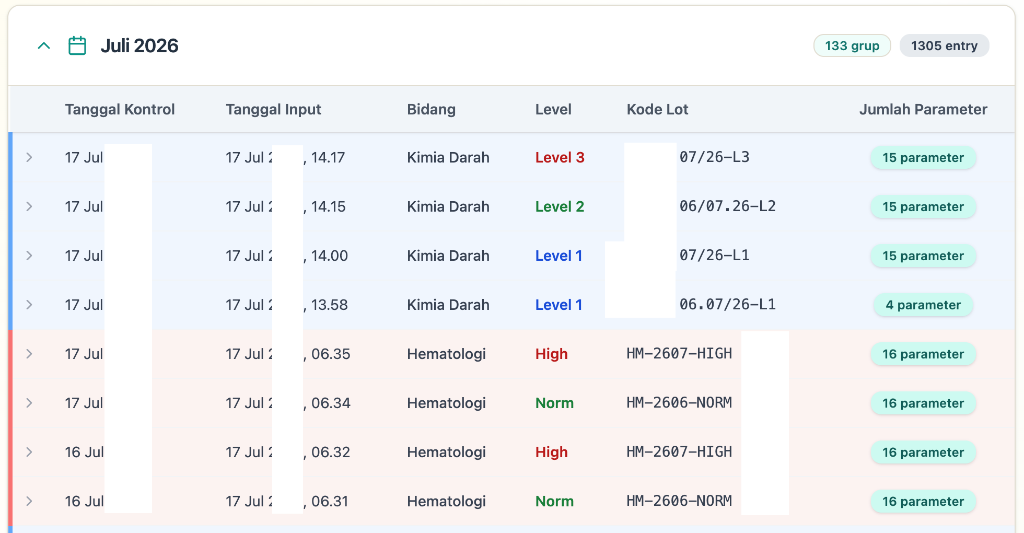Click Hematologi in the 06.31 row
Image resolution: width=1024 pixels, height=533 pixels.
point(446,501)
